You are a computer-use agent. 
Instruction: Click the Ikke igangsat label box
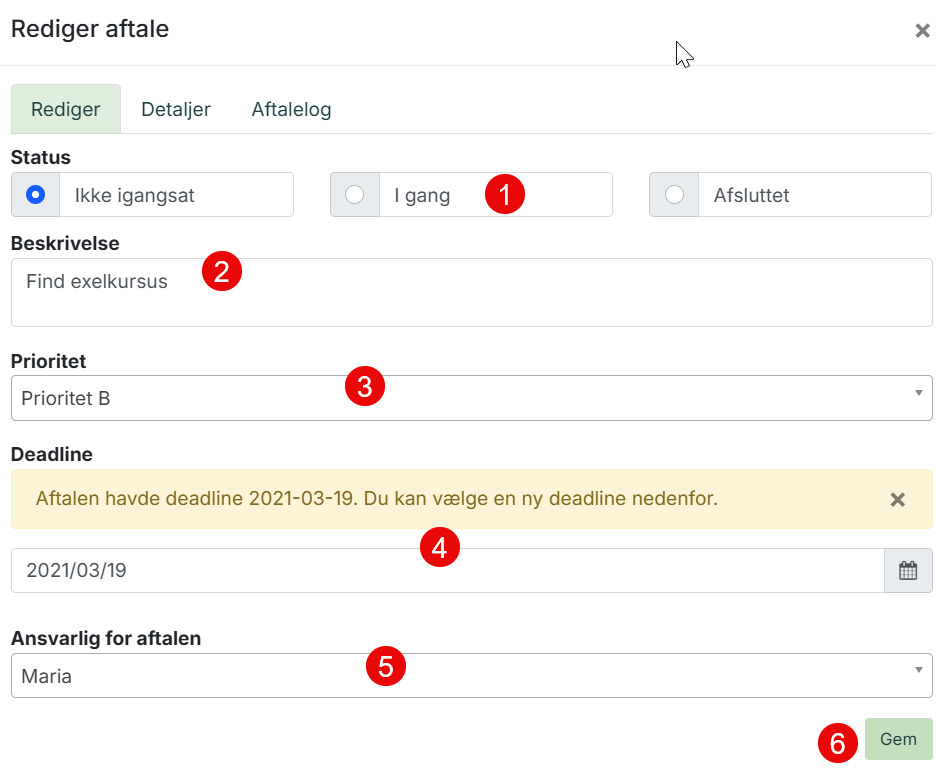point(176,195)
